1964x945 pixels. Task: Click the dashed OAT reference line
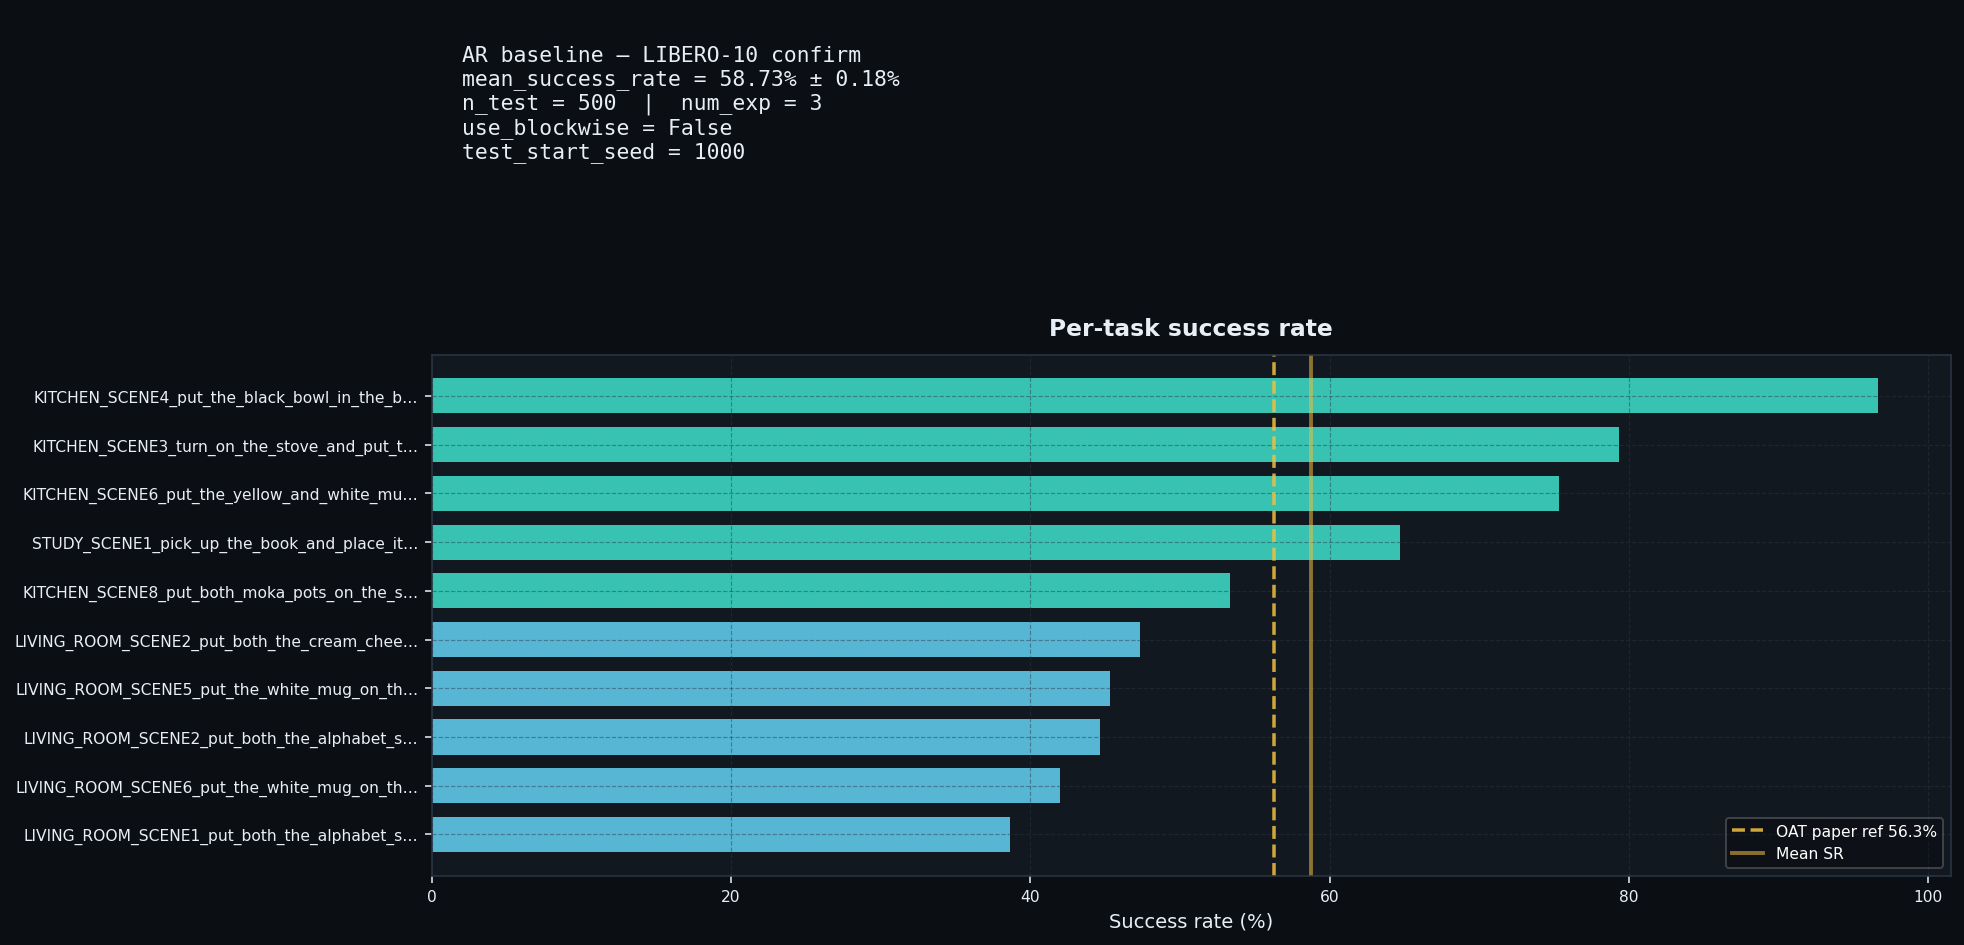(1274, 615)
